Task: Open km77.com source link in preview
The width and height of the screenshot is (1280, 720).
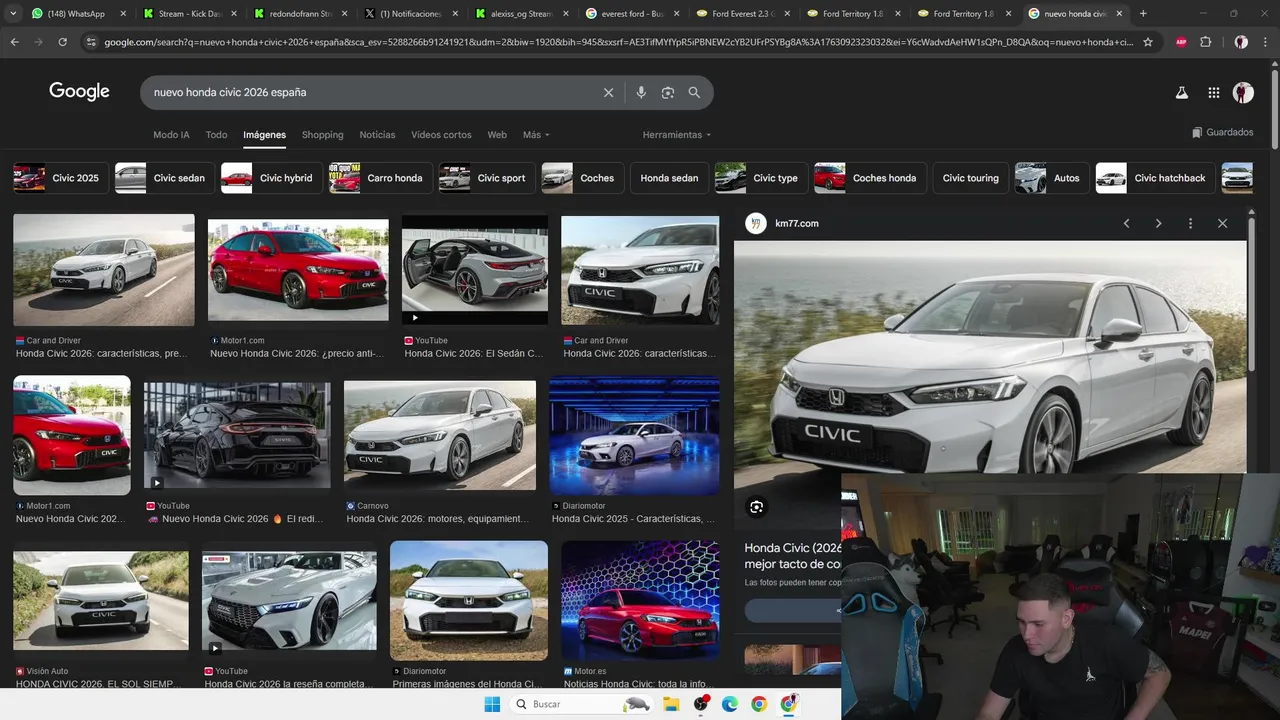Action: (x=796, y=223)
